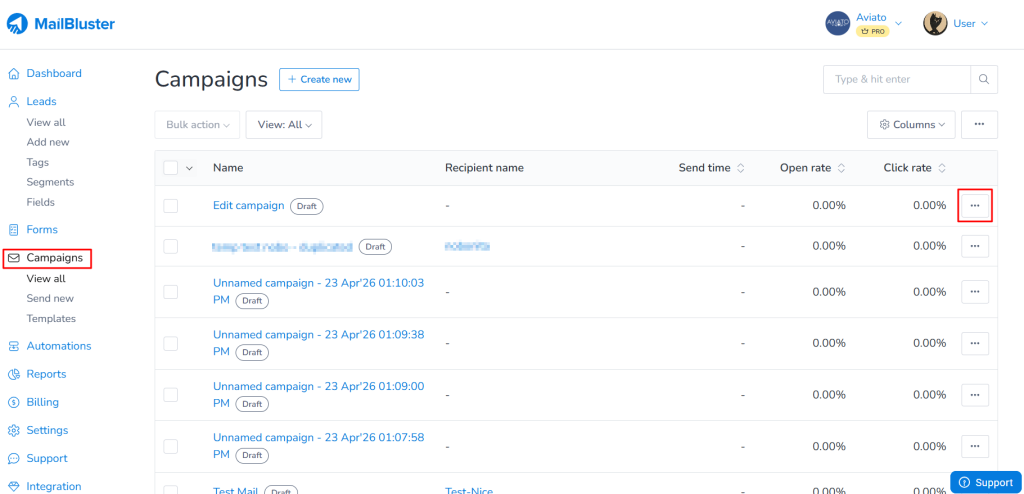The height and width of the screenshot is (494, 1024).
Task: Open actions menu for 01:07:58 PM campaign
Action: pyautogui.click(x=975, y=447)
